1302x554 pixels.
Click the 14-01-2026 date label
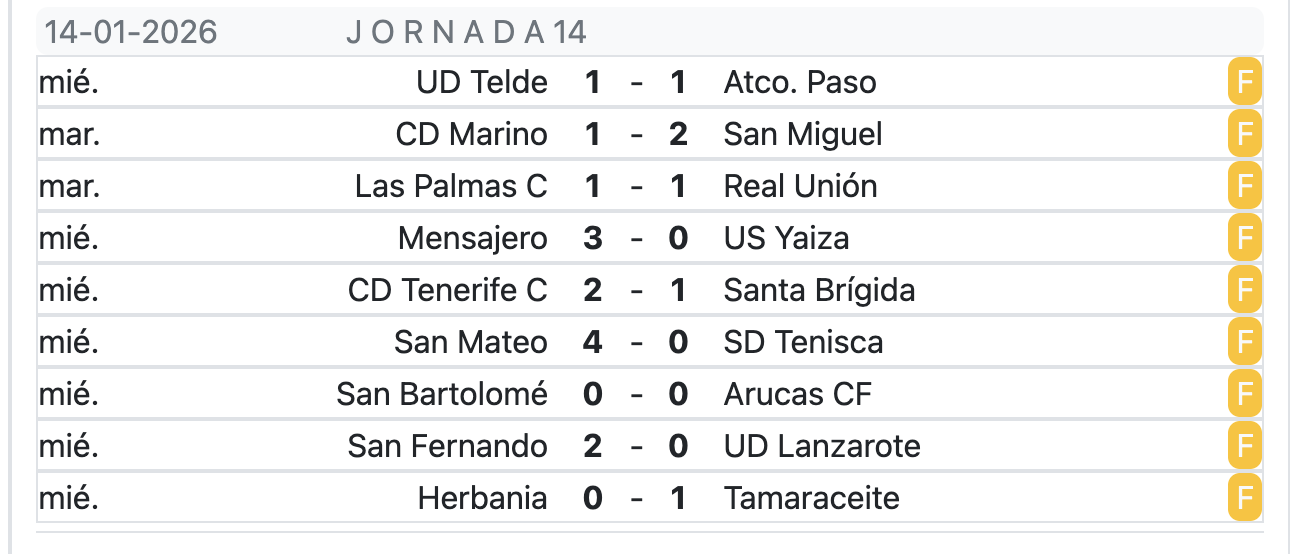tap(130, 33)
